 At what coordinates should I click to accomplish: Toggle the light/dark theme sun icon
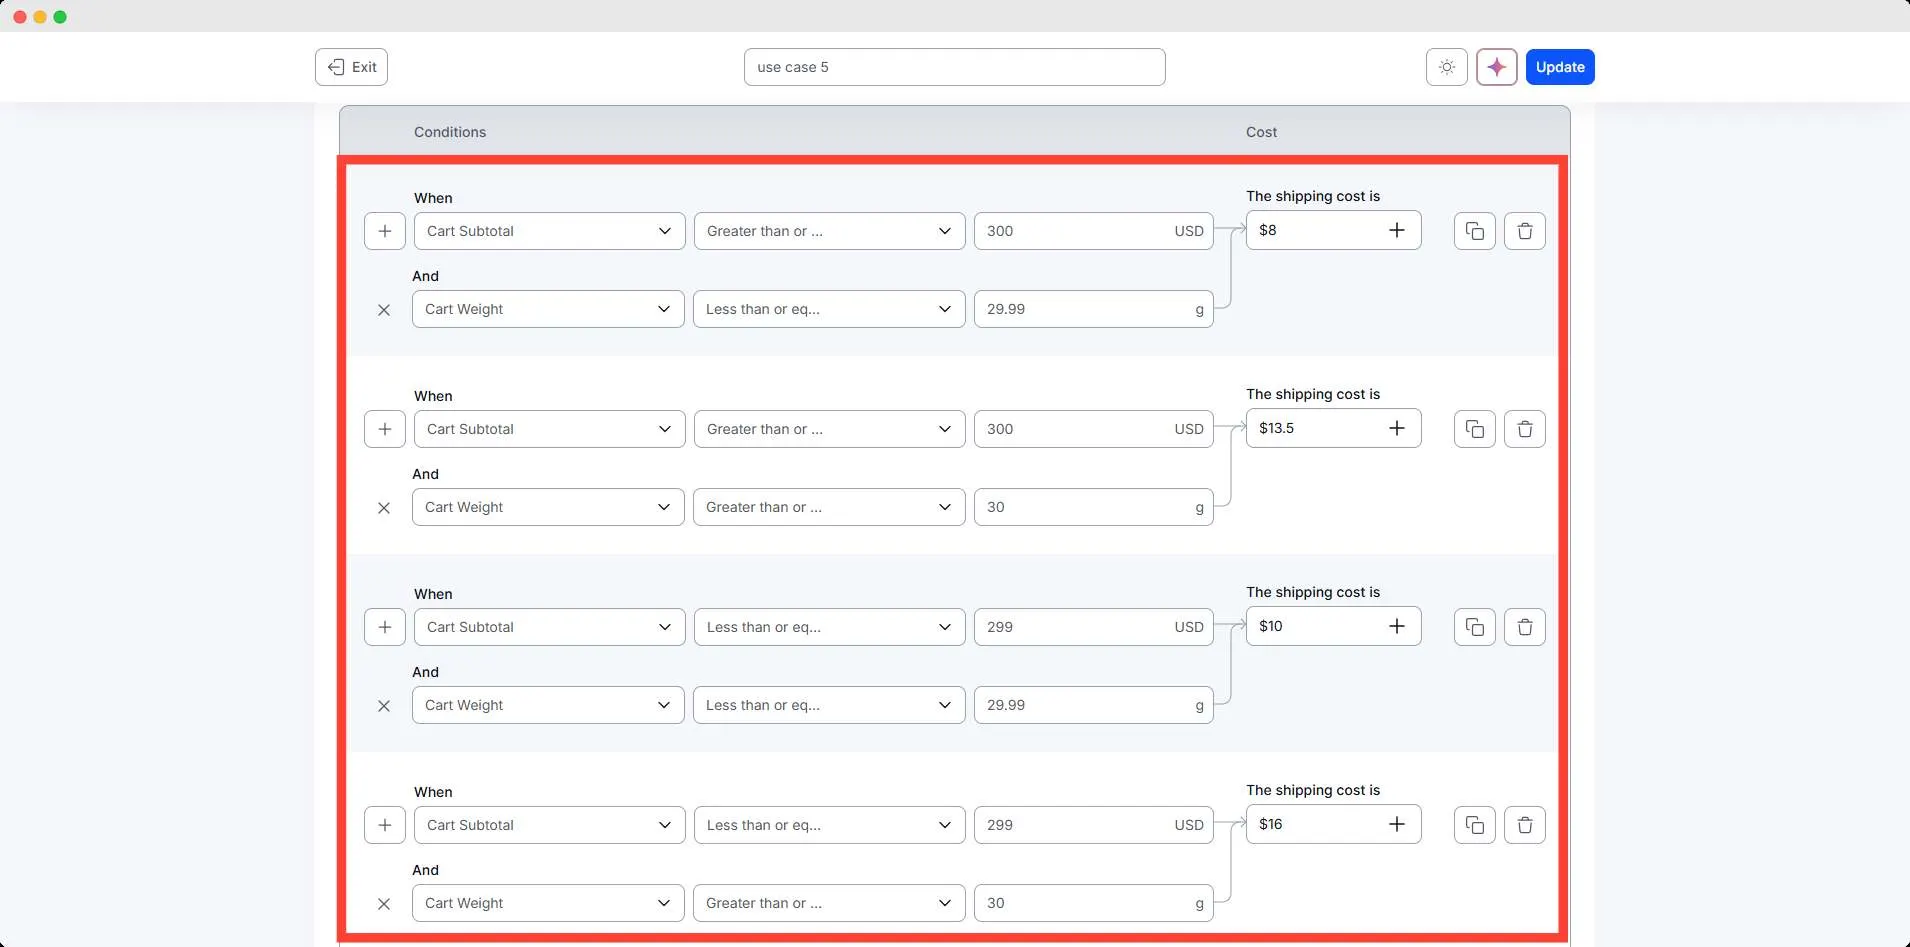(1446, 67)
